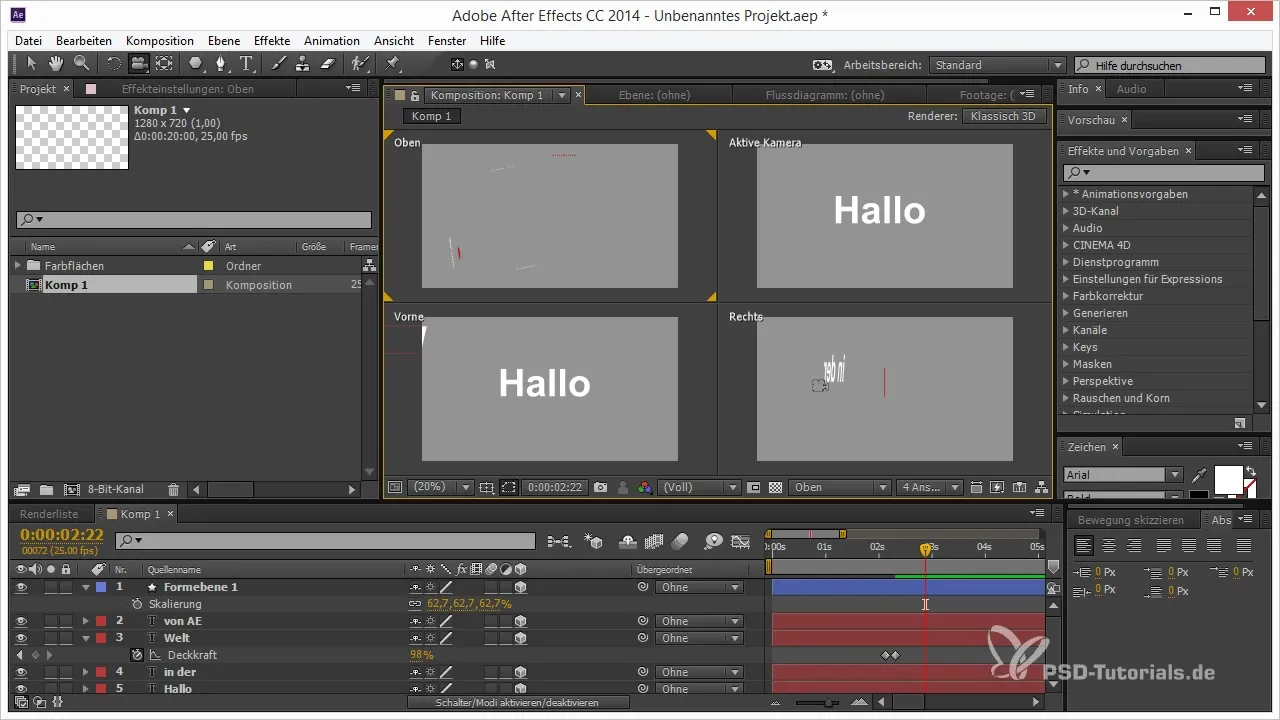
Task: Select the Puppet Pin tool
Action: tap(393, 64)
